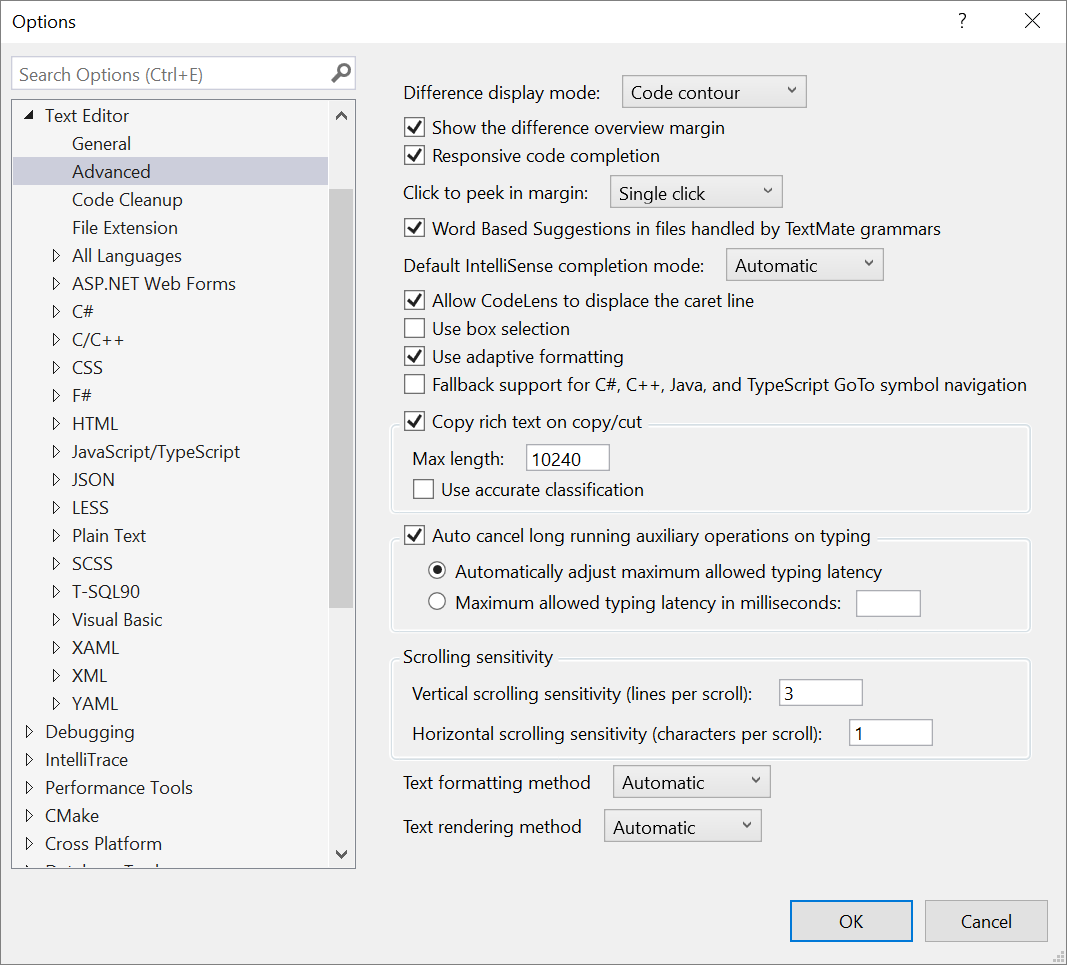This screenshot has width=1067, height=965.
Task: Click the OK button
Action: click(x=851, y=921)
